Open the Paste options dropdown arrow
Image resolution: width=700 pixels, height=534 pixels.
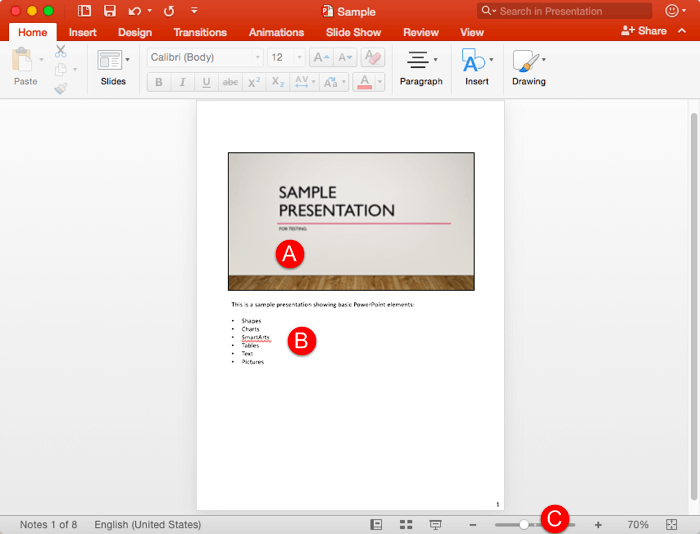click(x=42, y=59)
